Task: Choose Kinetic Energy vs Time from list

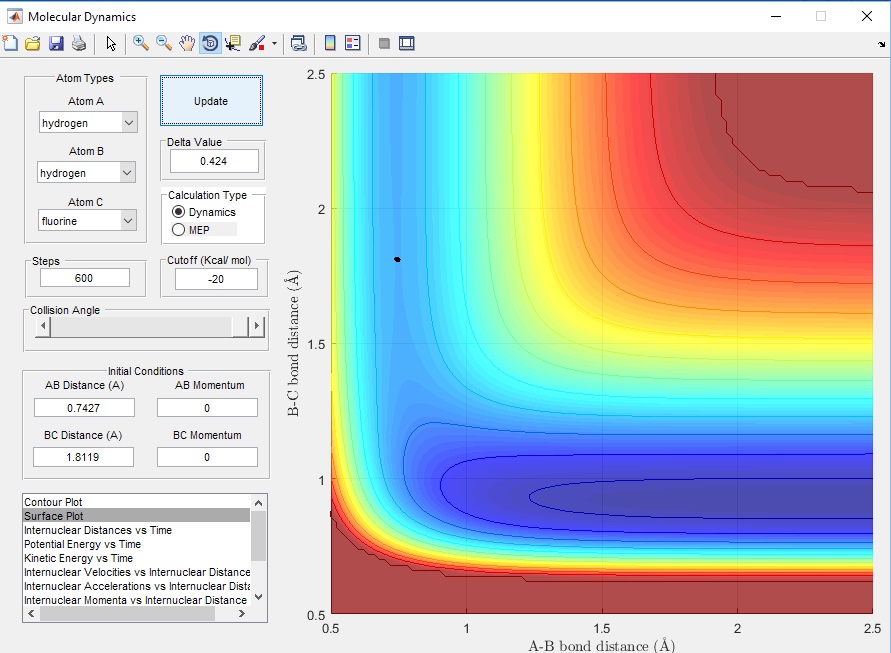Action: (78, 558)
